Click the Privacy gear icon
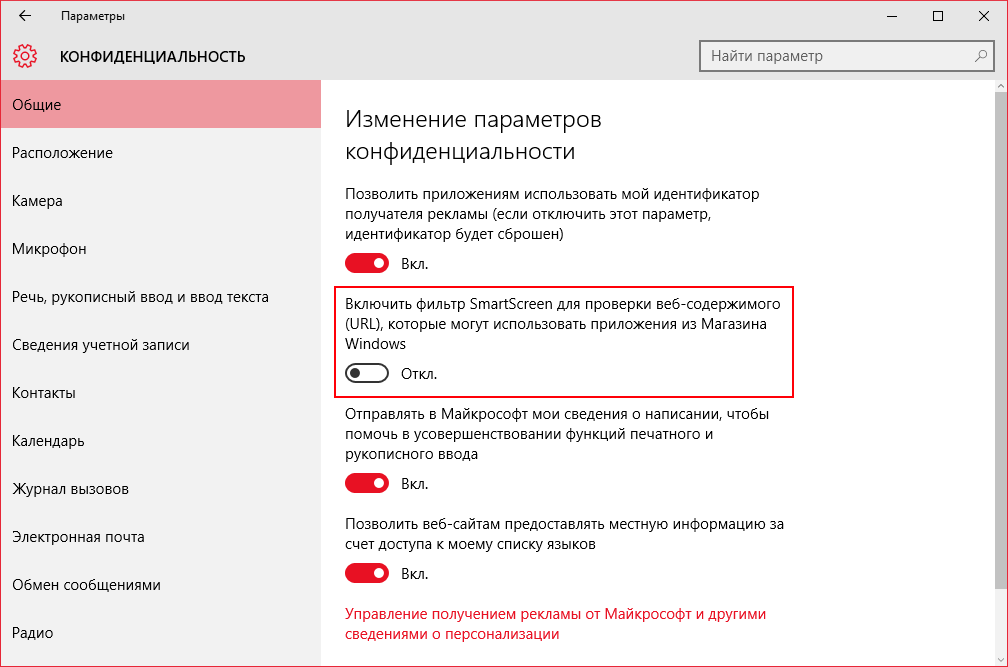 click(x=26, y=56)
